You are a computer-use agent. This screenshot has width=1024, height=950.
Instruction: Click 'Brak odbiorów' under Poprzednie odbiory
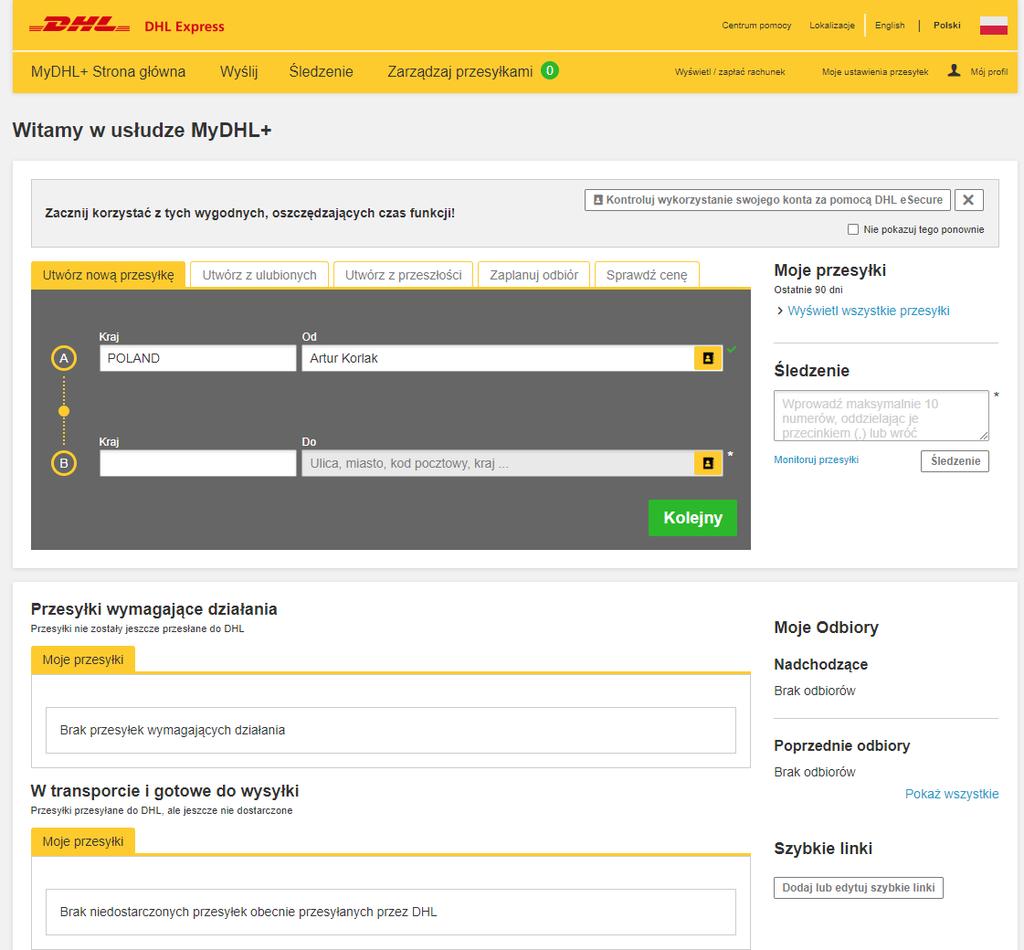(814, 772)
